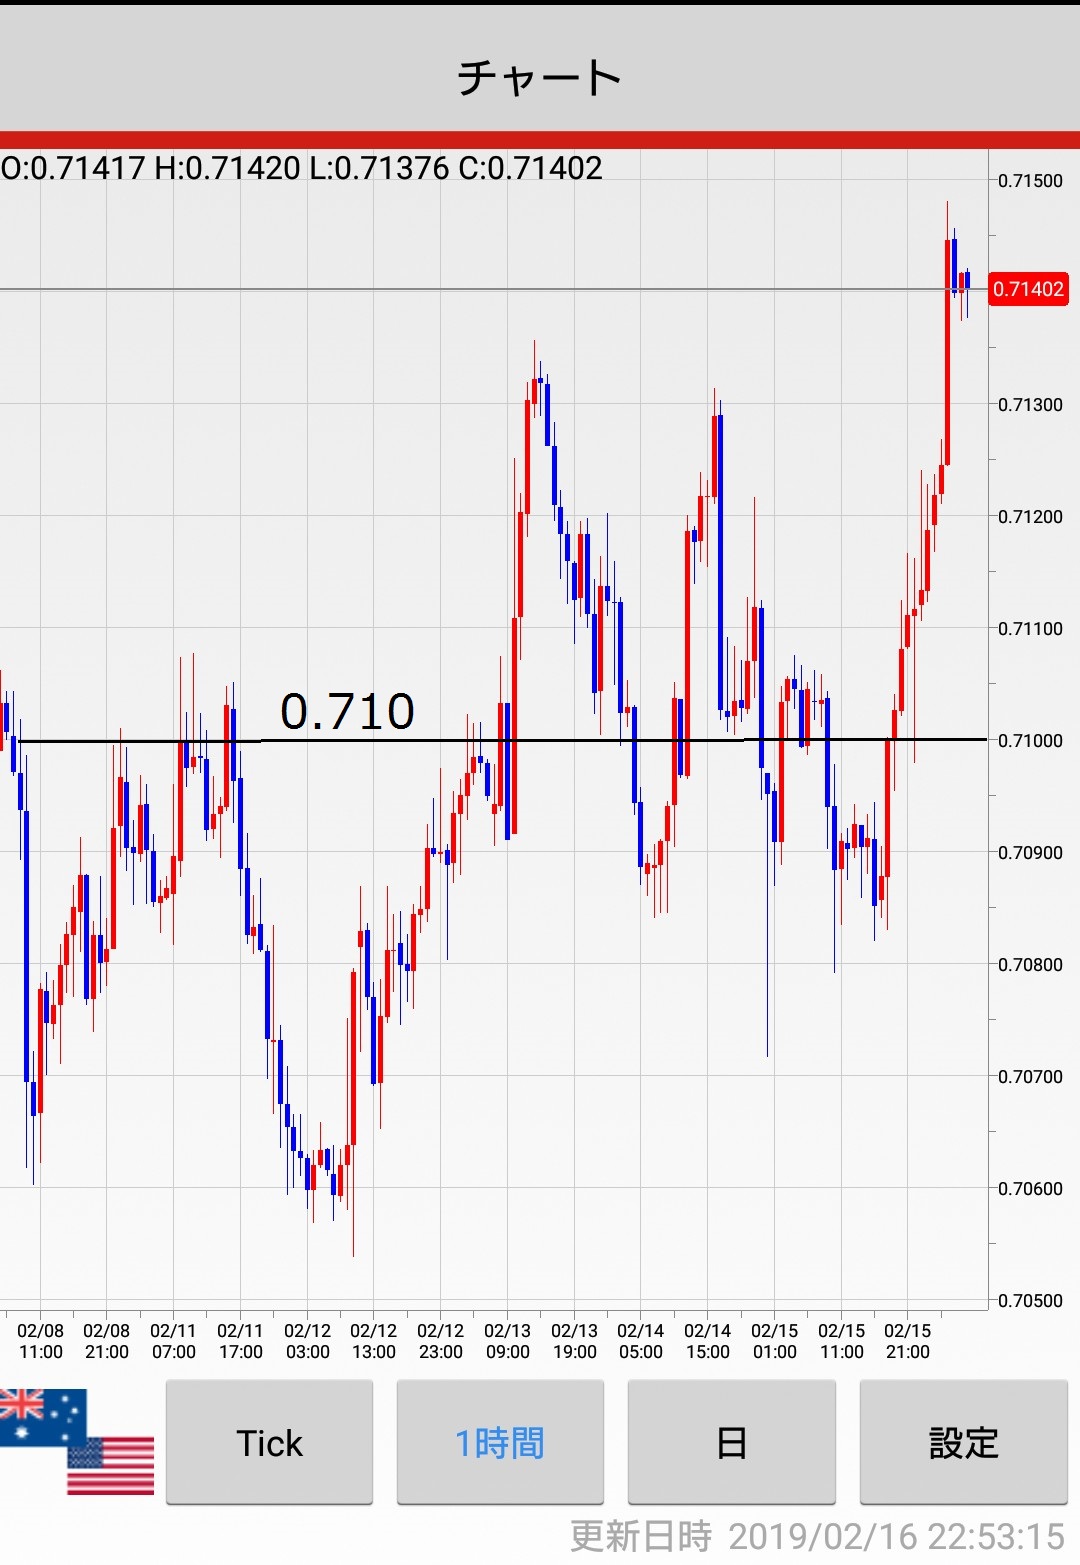Select the 0.71500 price axis label

(x=1030, y=181)
